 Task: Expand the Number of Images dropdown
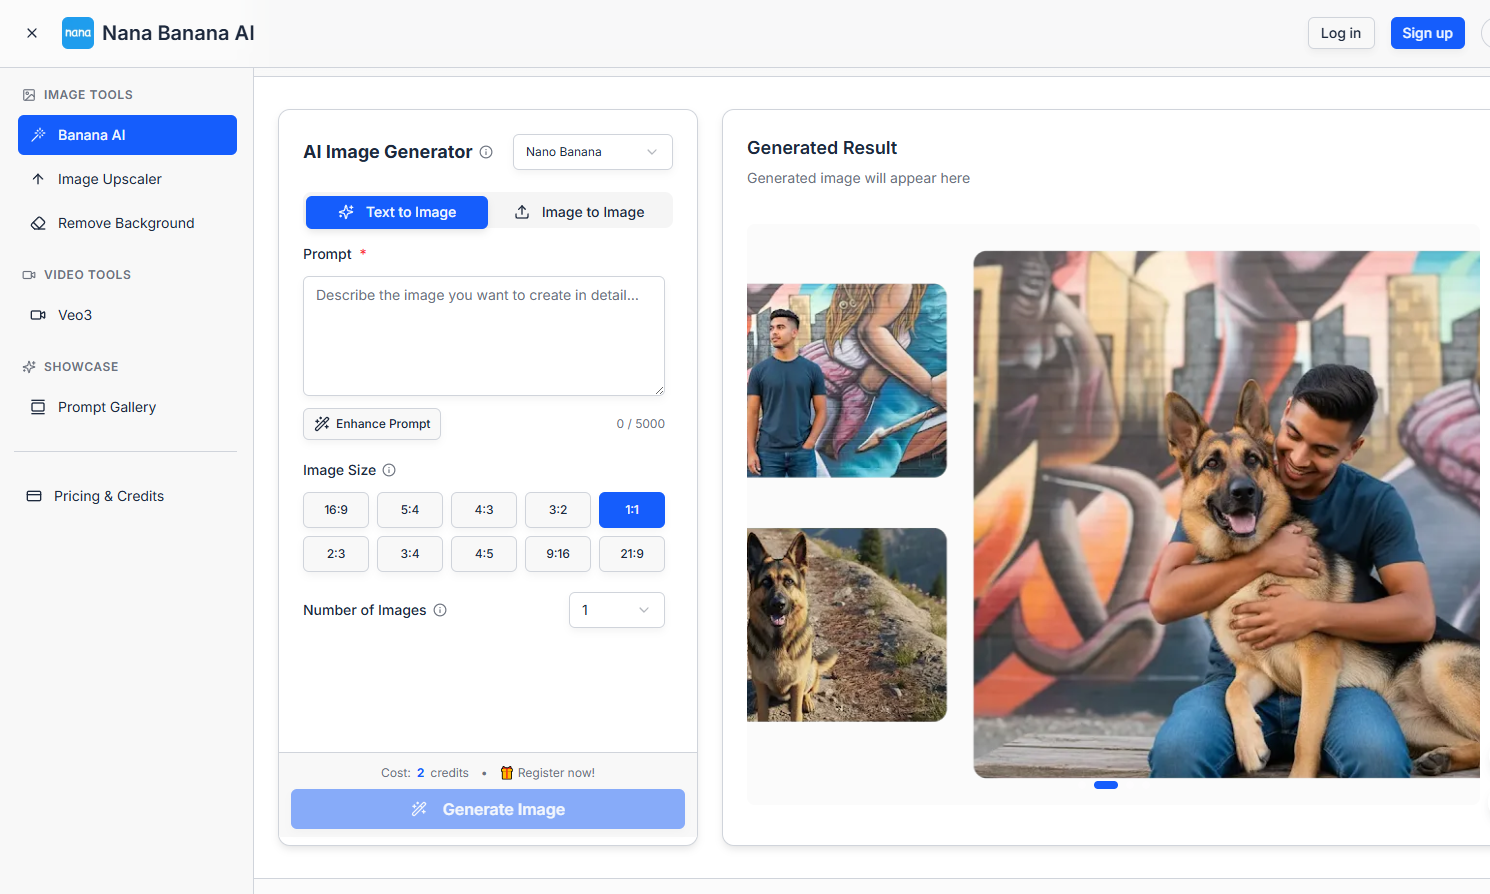click(x=616, y=610)
